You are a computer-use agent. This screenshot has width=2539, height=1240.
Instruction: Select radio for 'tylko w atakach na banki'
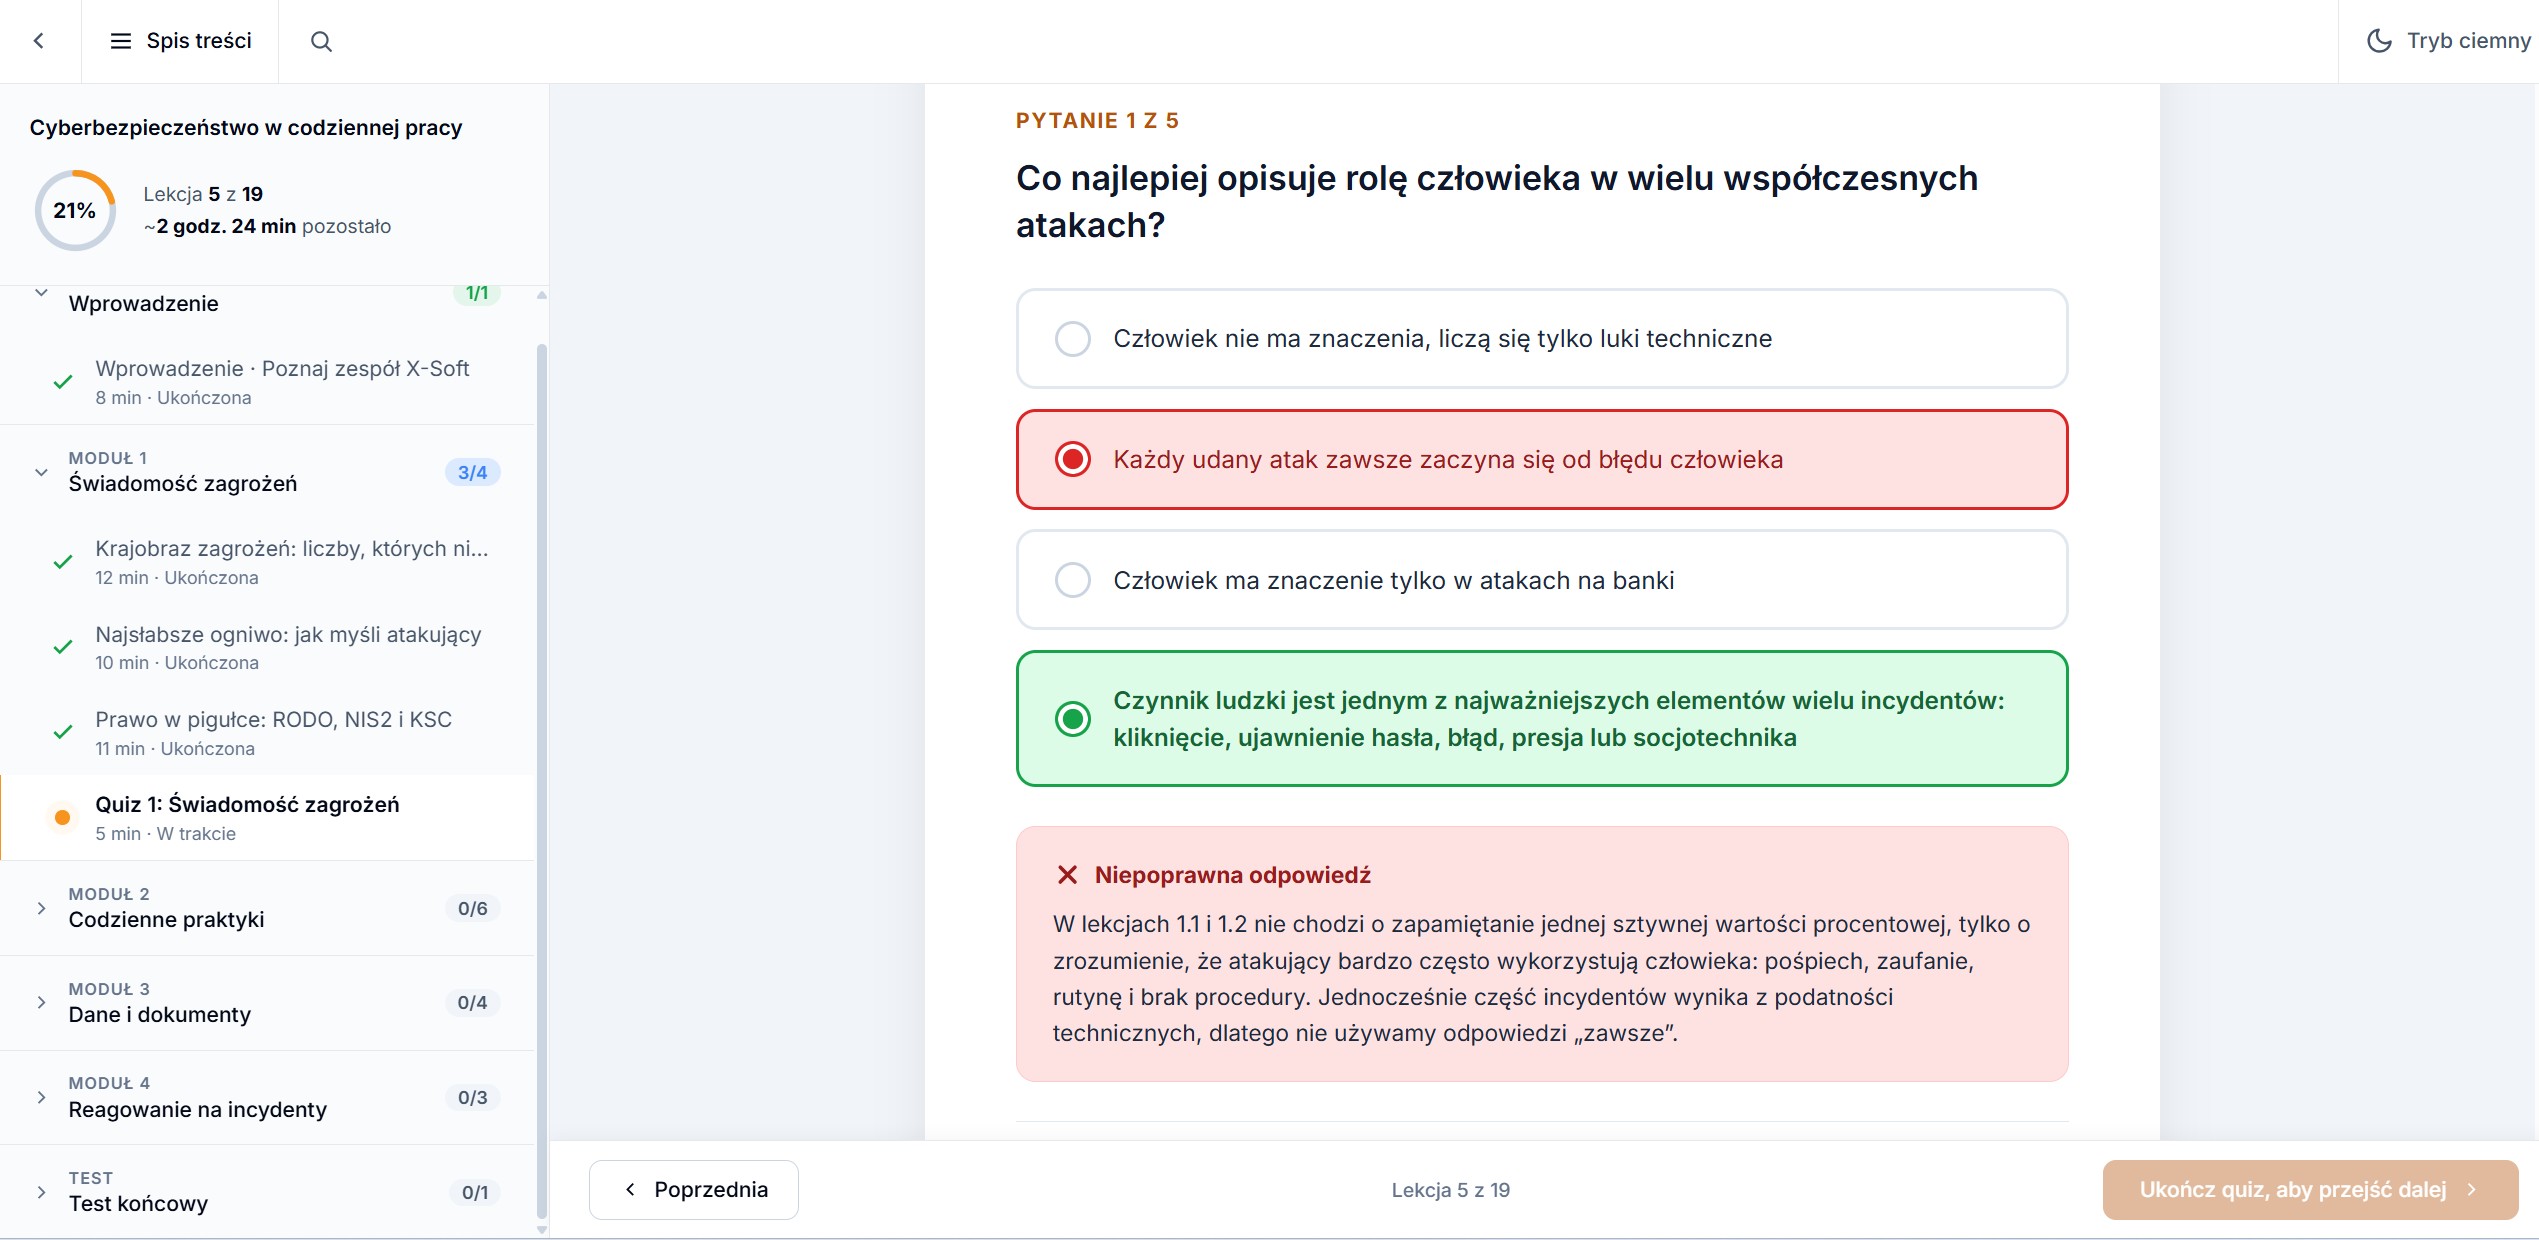[x=1073, y=580]
